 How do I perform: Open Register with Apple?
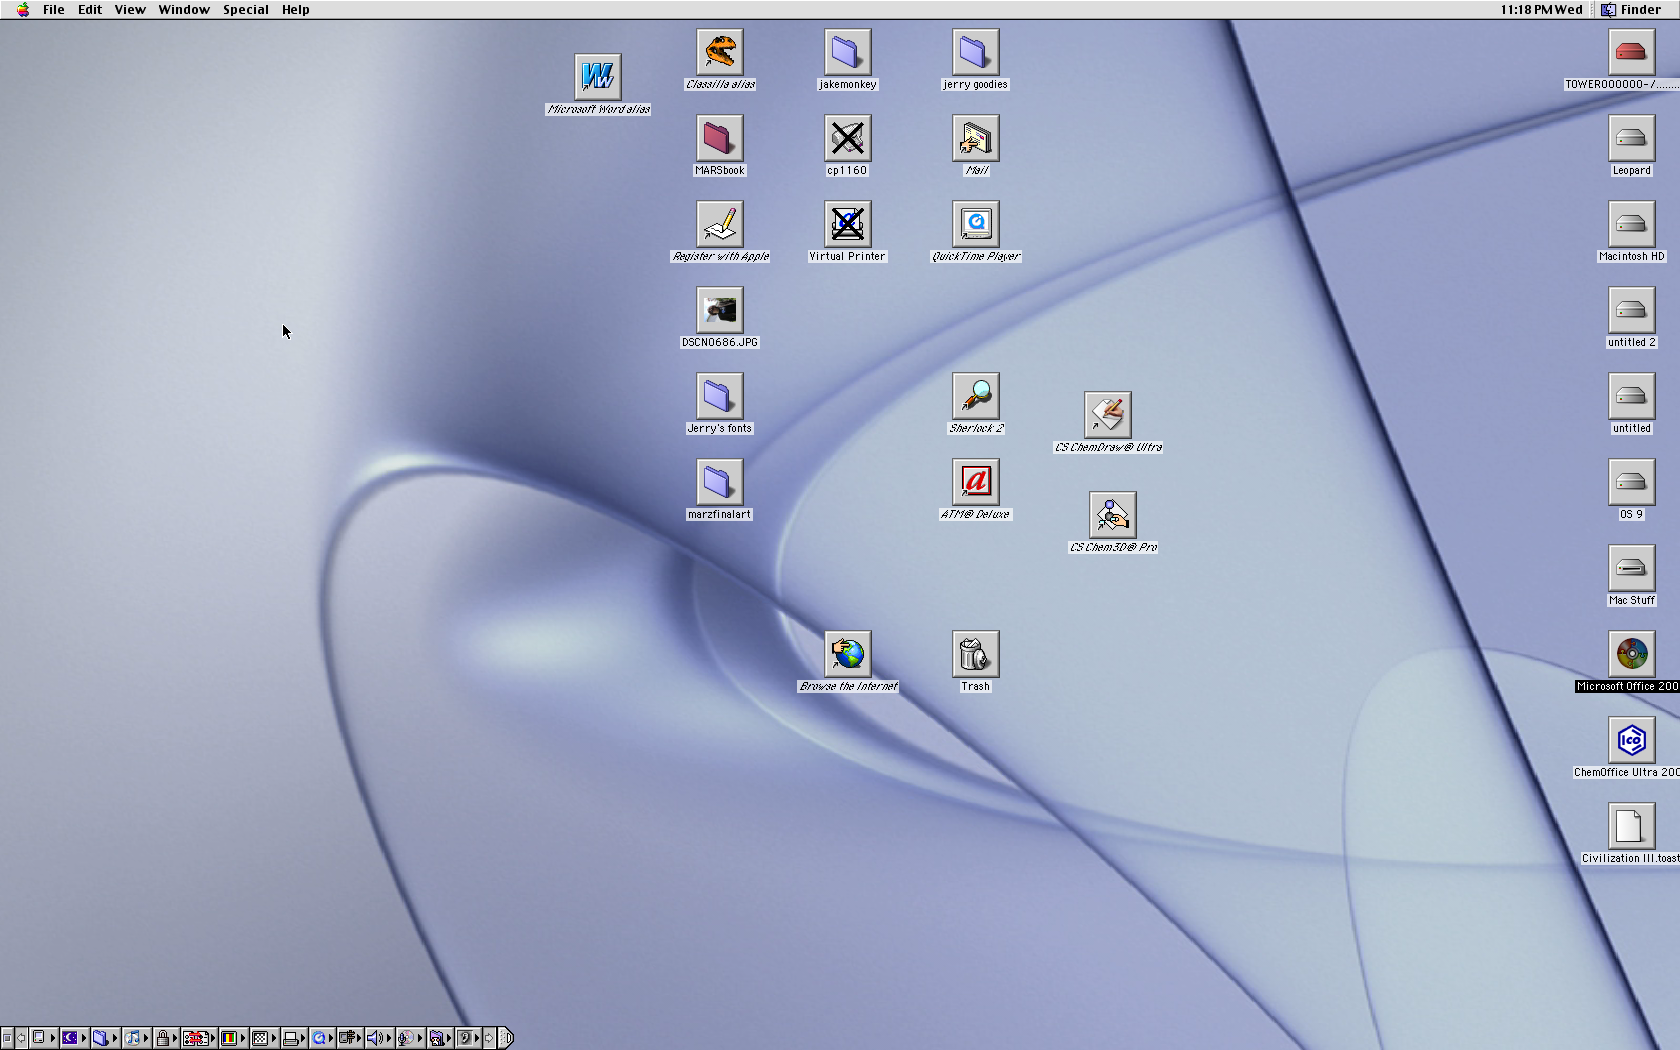(719, 223)
